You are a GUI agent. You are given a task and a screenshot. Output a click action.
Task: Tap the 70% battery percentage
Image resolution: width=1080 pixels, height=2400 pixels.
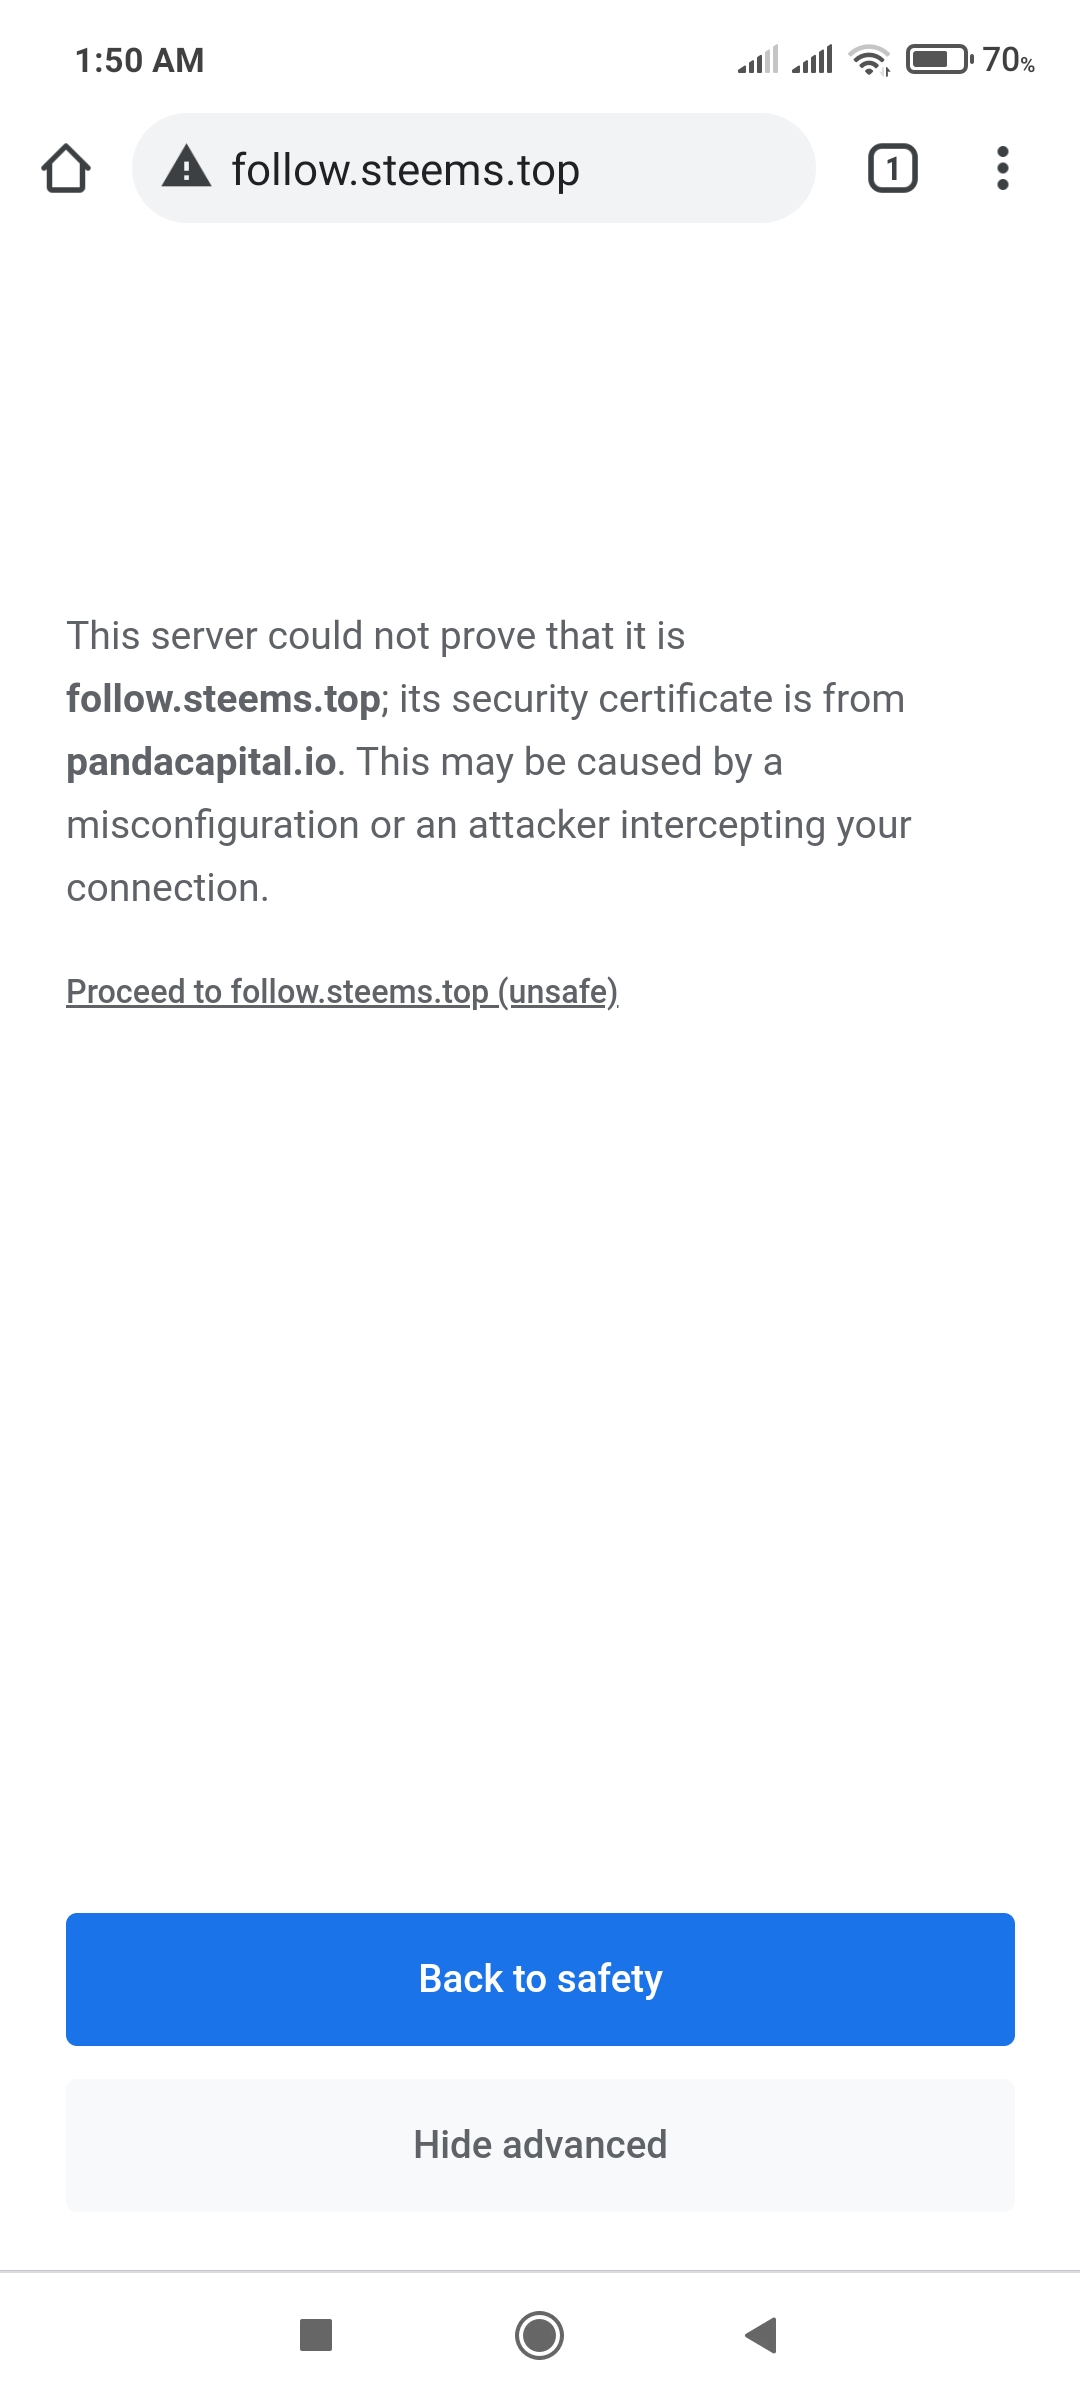pos(1008,60)
